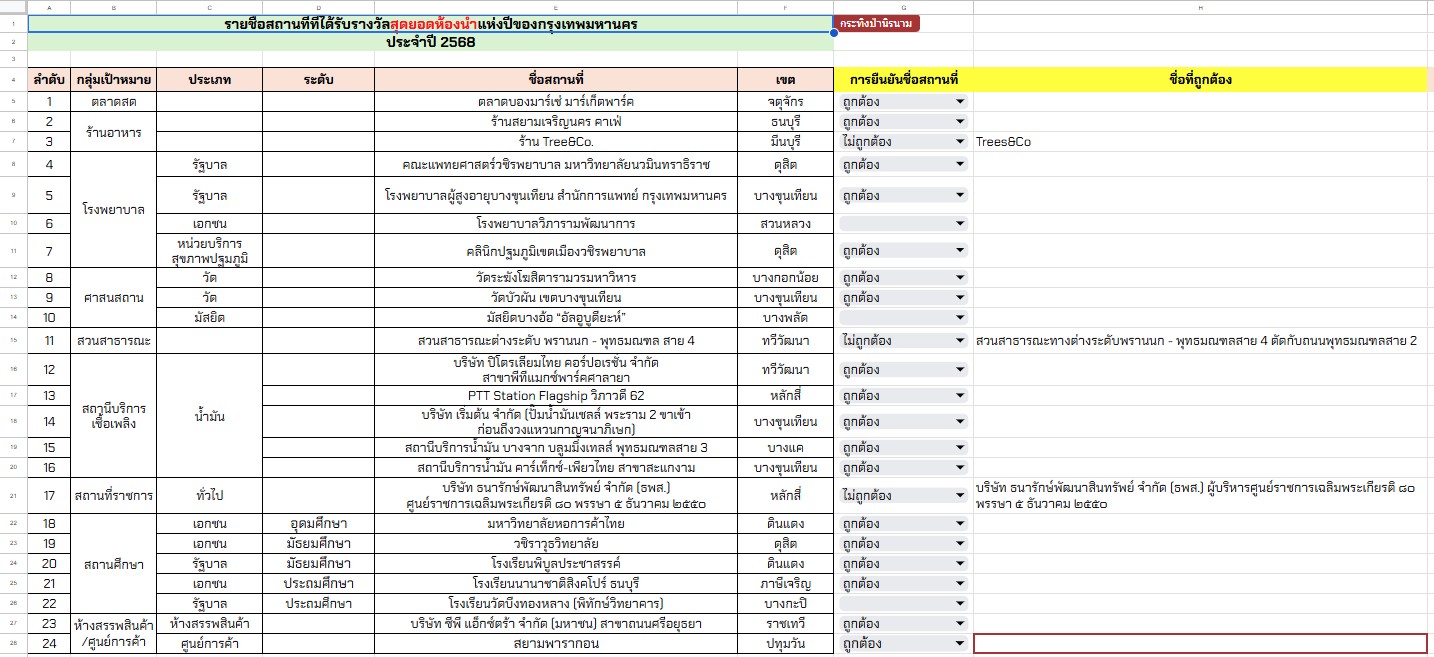Screen dimensions: 1434x657
Task: Click the selected empty cell beside สยามพารากอน dropdown
Action: 1200,644
